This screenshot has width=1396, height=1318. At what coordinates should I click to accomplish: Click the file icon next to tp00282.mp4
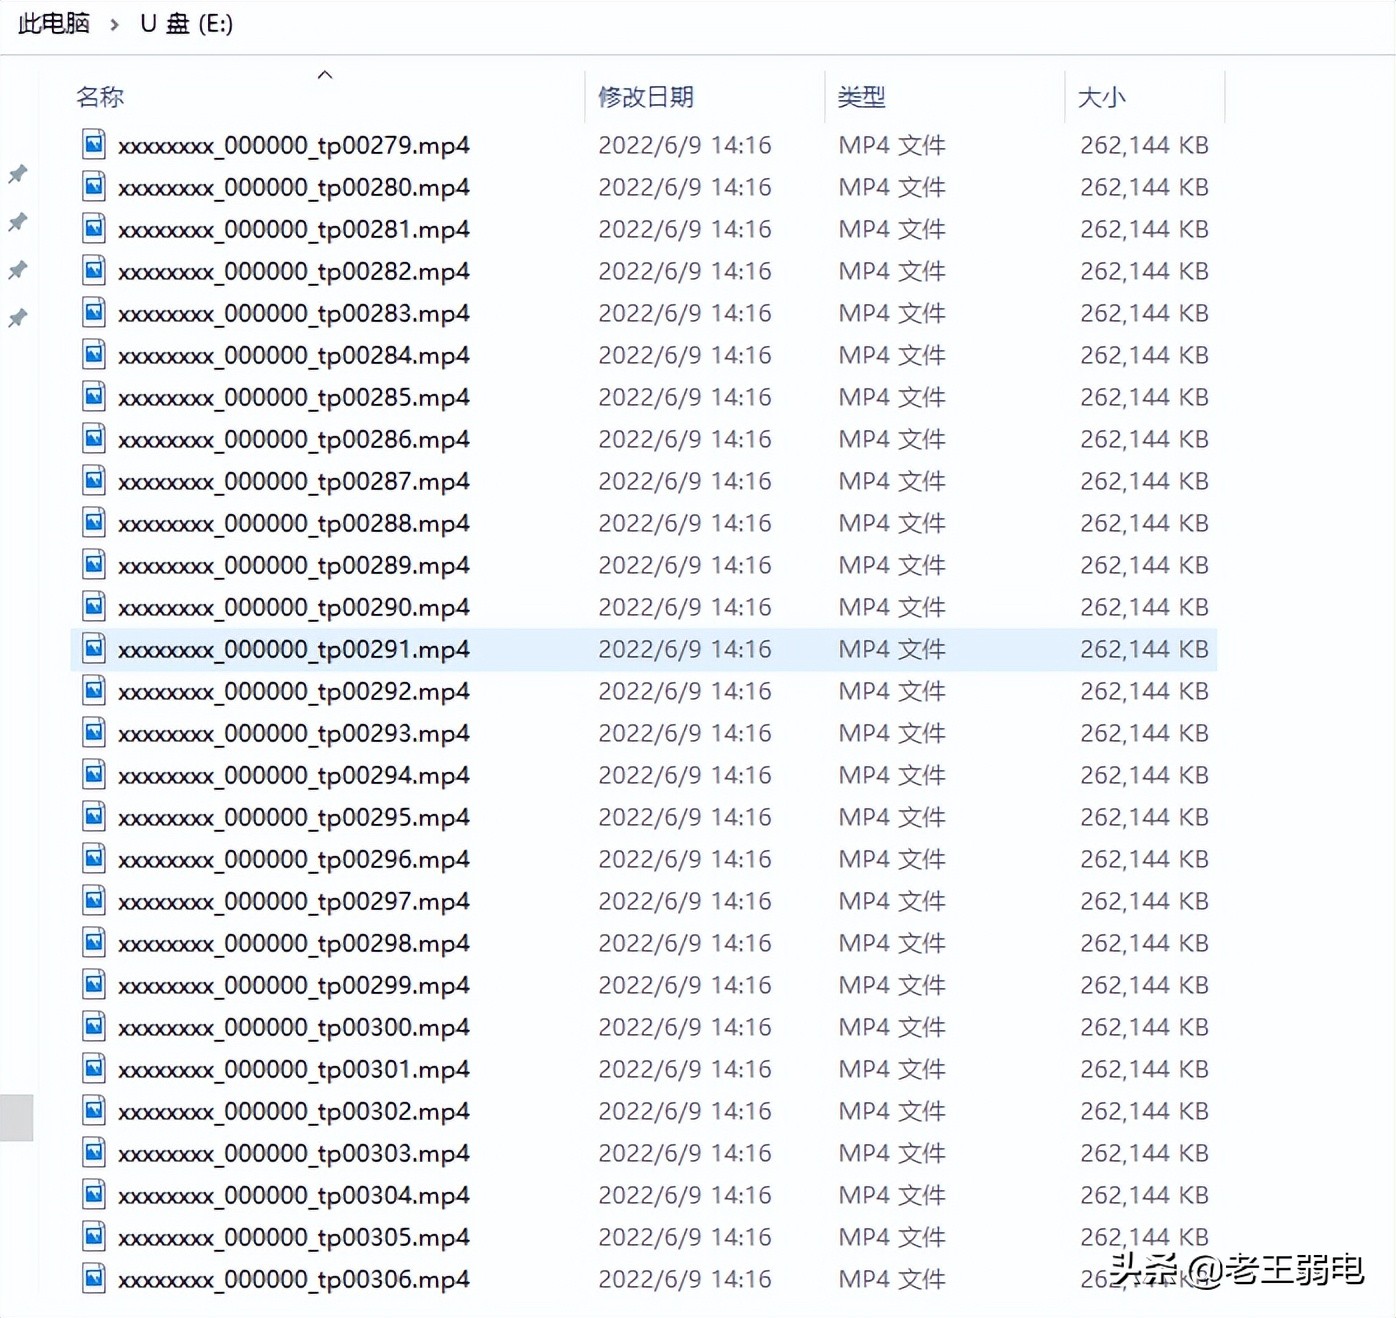93,271
